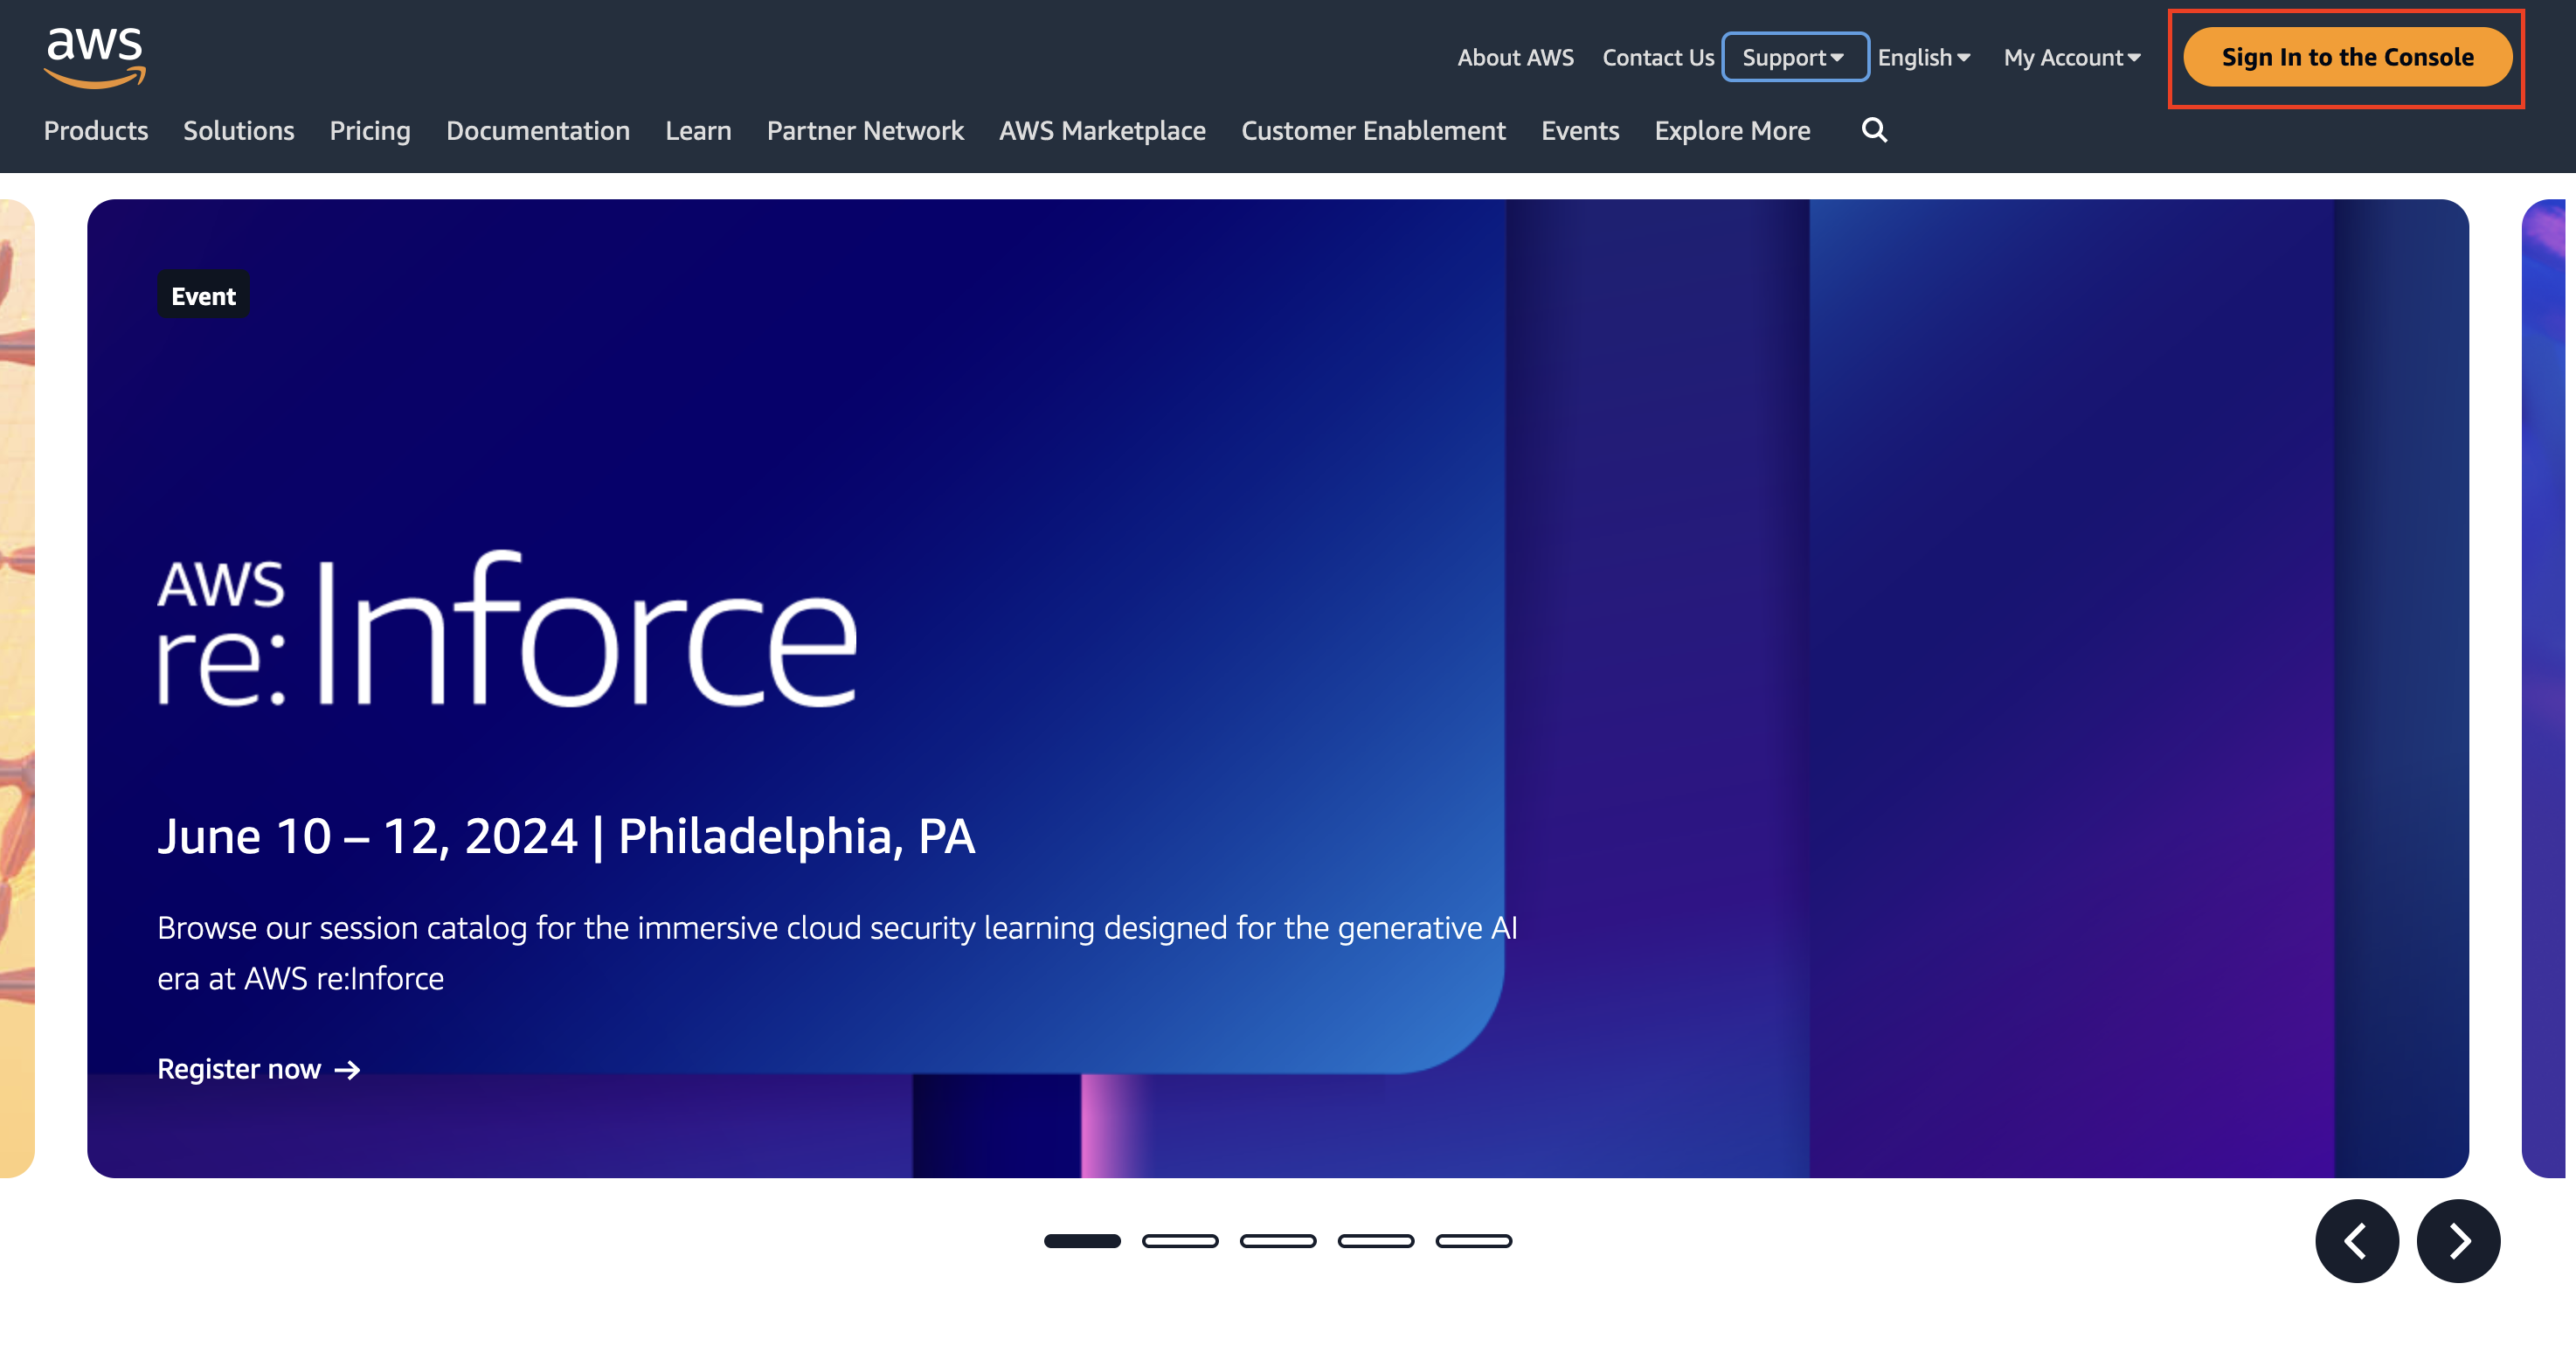The image size is (2576, 1367).
Task: Visit AWS Marketplace
Action: 1102,130
